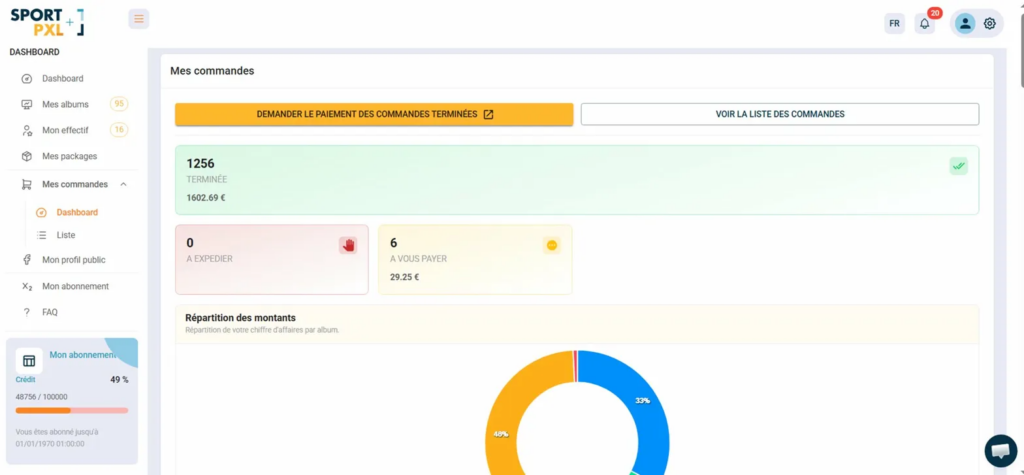Click the green double-check icon on Terminée card
Screen dimensions: 1024x475
tap(959, 166)
